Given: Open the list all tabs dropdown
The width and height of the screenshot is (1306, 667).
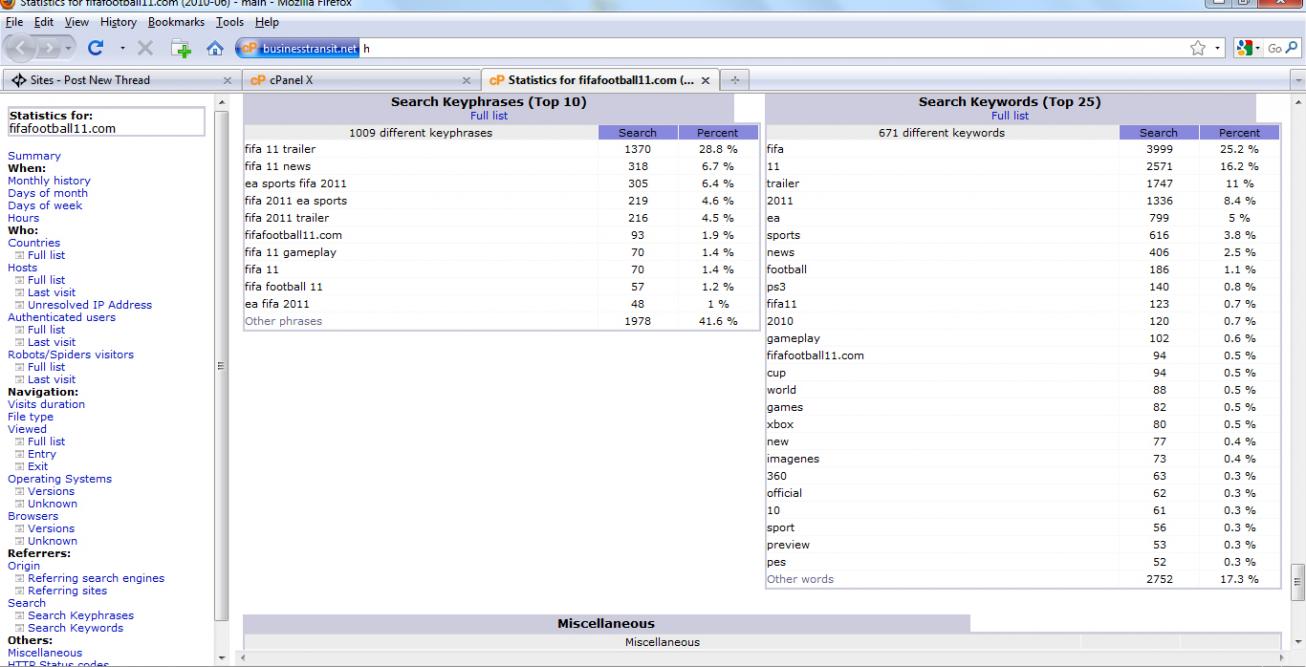Looking at the screenshot, I should click(x=1298, y=79).
